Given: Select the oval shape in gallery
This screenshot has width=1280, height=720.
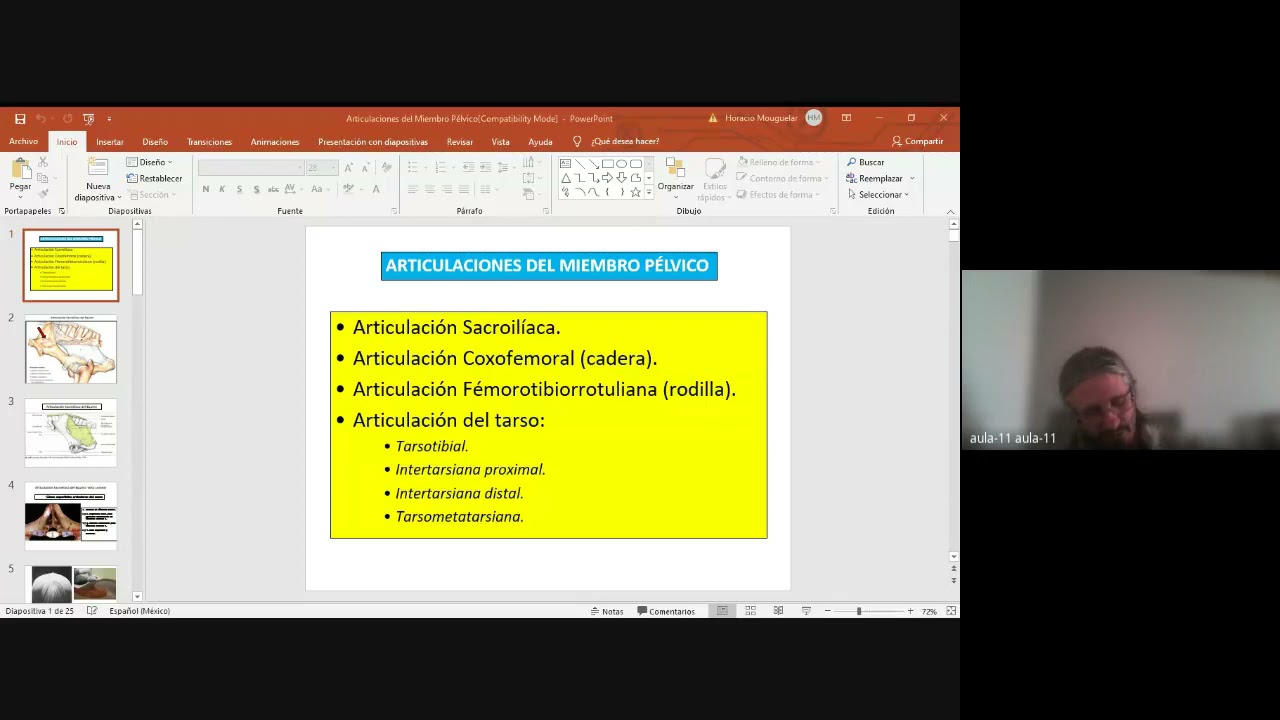Looking at the screenshot, I should point(621,163).
